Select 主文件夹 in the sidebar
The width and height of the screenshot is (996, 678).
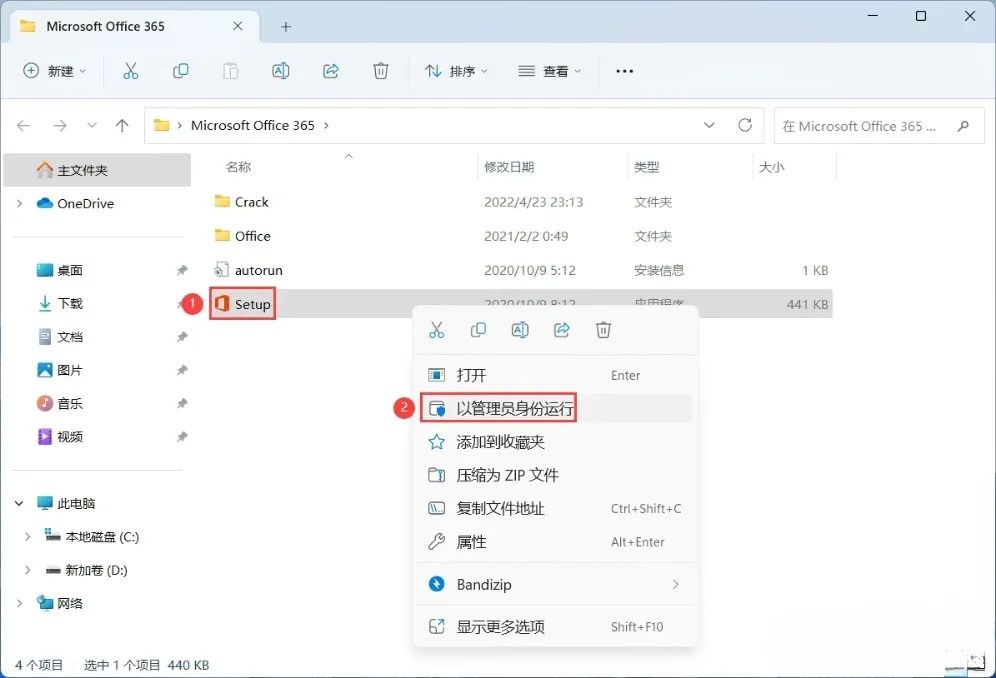[97, 170]
